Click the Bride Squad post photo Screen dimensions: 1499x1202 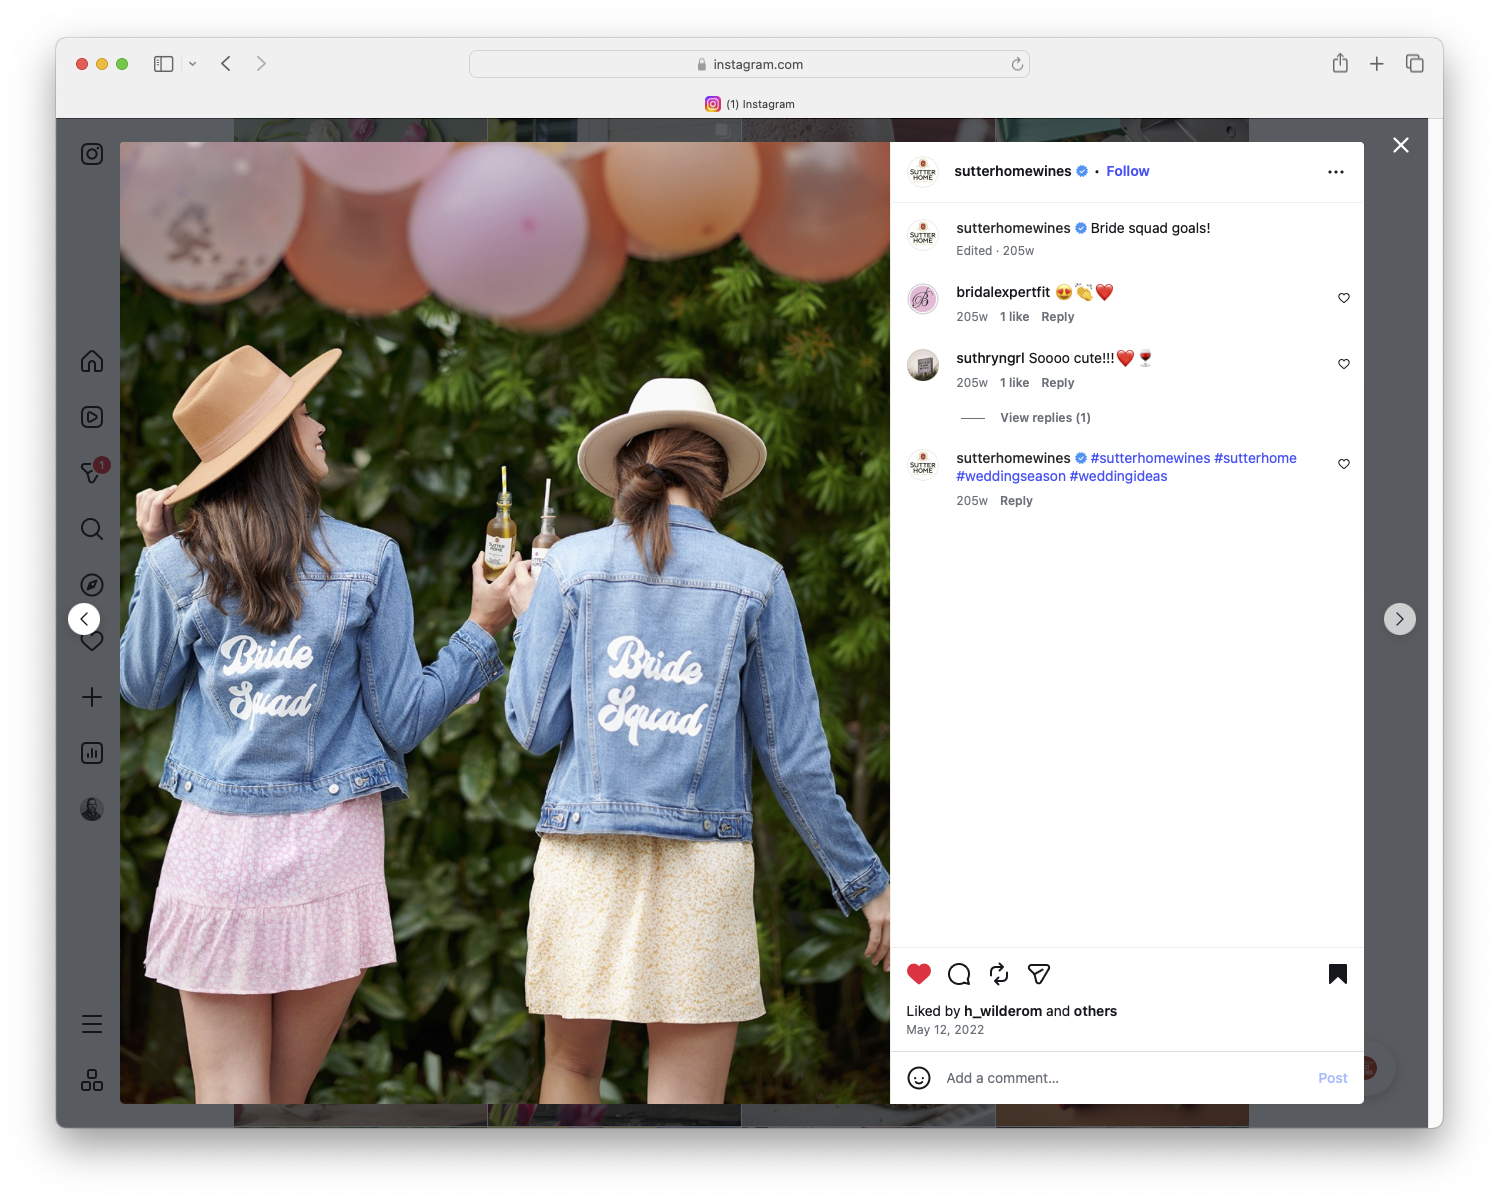505,623
